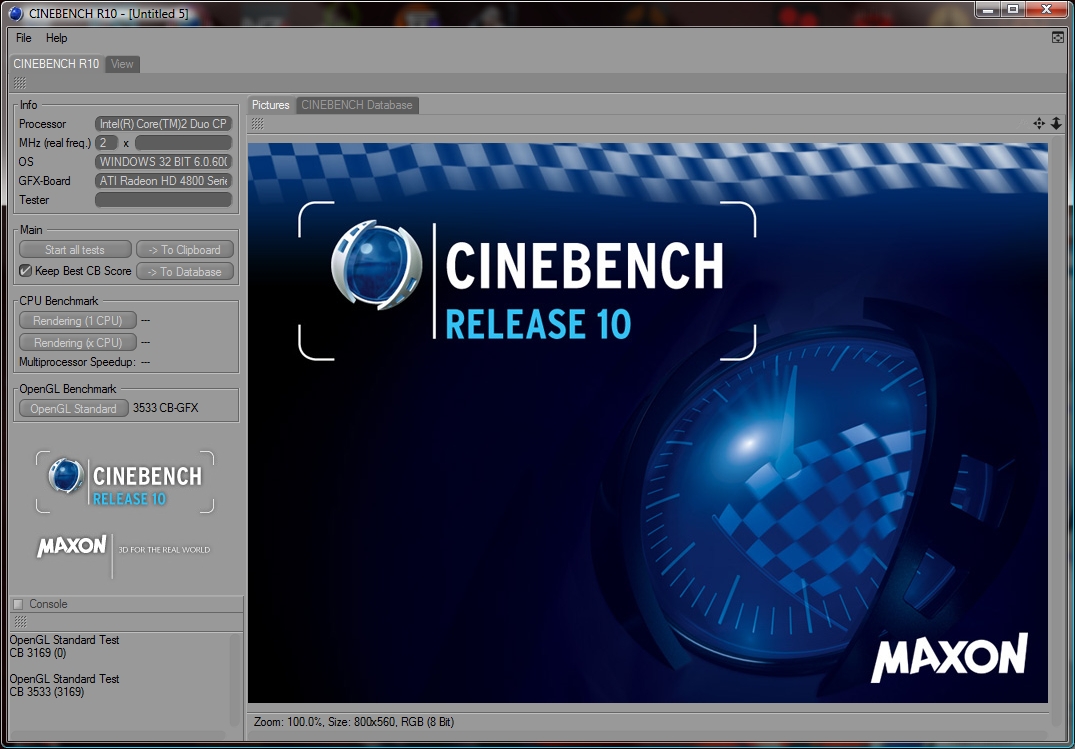Click the grip handle below the CINEBENCH R10 tab
Screen dimensions: 1075x749
(20, 83)
